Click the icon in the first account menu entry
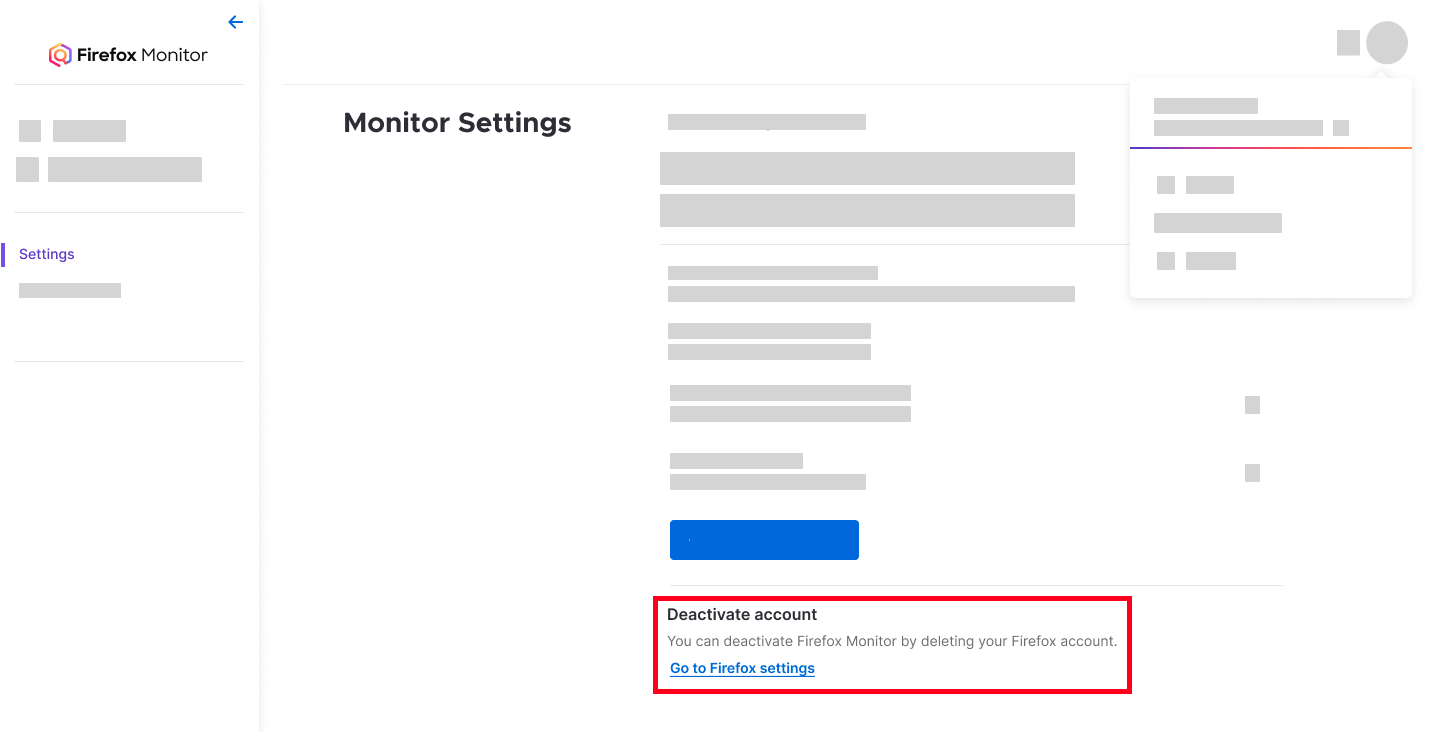1435x732 pixels. point(1167,184)
